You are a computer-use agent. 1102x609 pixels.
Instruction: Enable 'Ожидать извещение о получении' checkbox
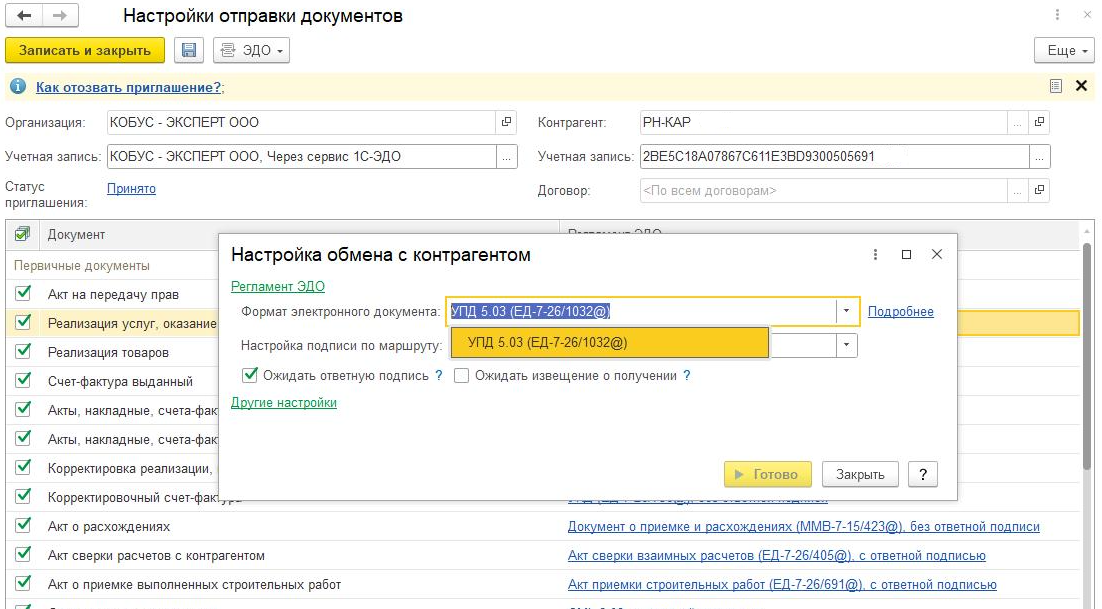[462, 376]
